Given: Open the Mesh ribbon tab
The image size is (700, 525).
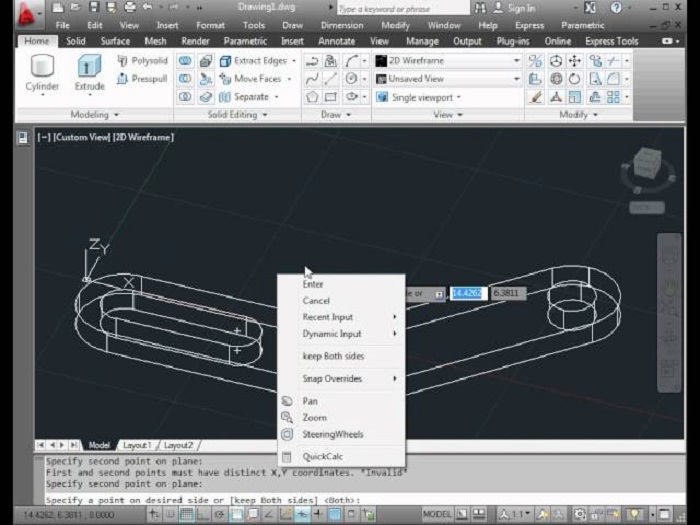Looking at the screenshot, I should [x=154, y=41].
